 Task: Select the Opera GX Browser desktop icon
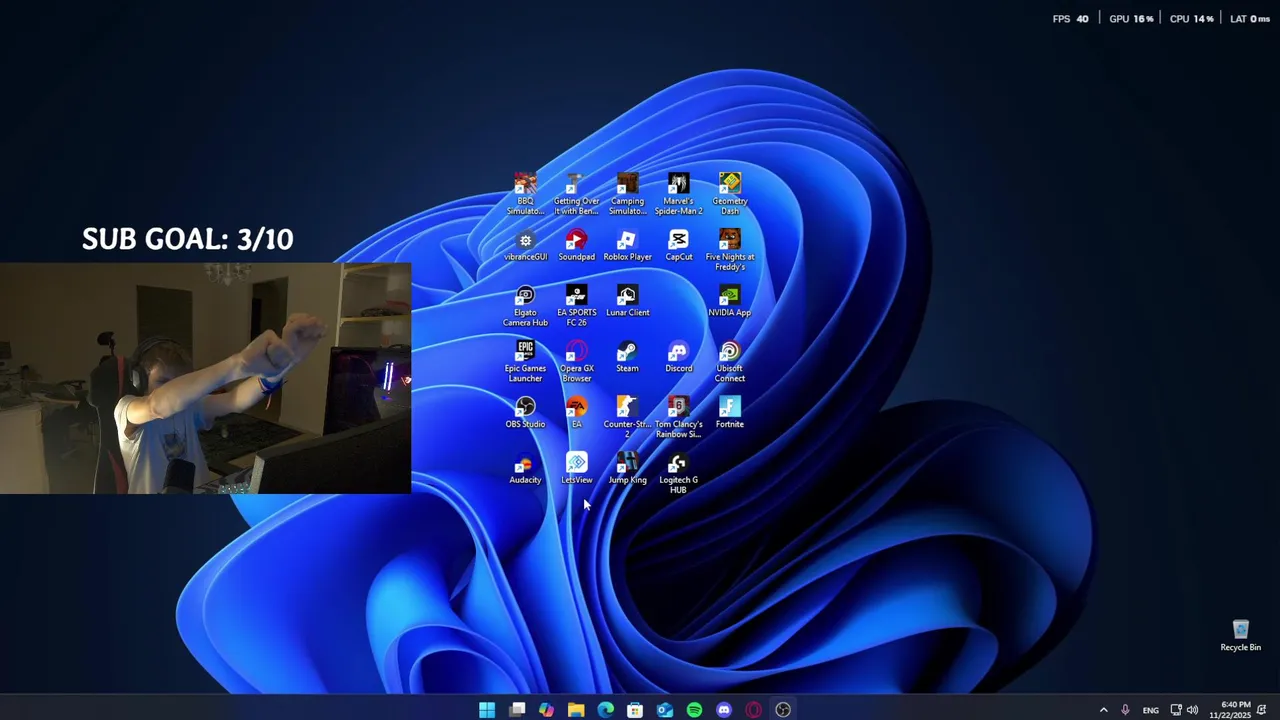pyautogui.click(x=576, y=362)
